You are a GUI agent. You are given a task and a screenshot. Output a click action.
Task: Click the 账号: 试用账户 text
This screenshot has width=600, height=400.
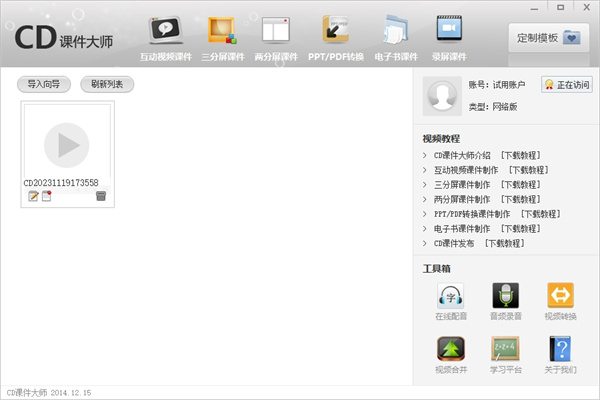[497, 85]
